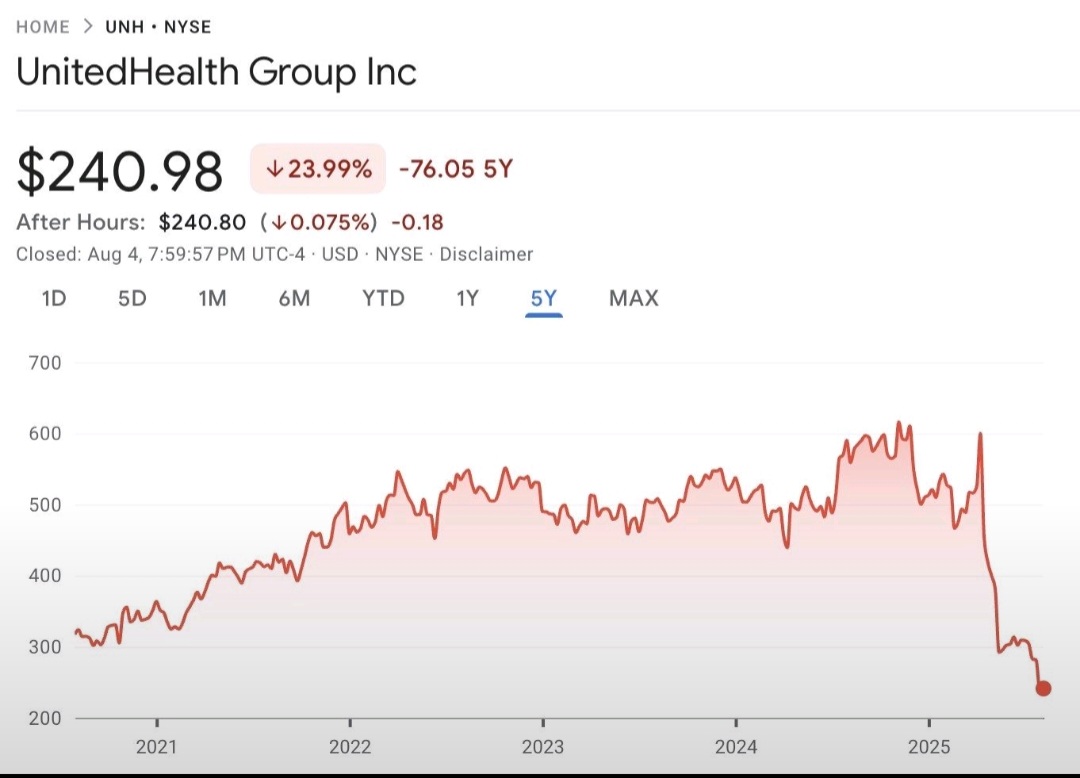Click the 2021 label on x-axis

point(156,746)
